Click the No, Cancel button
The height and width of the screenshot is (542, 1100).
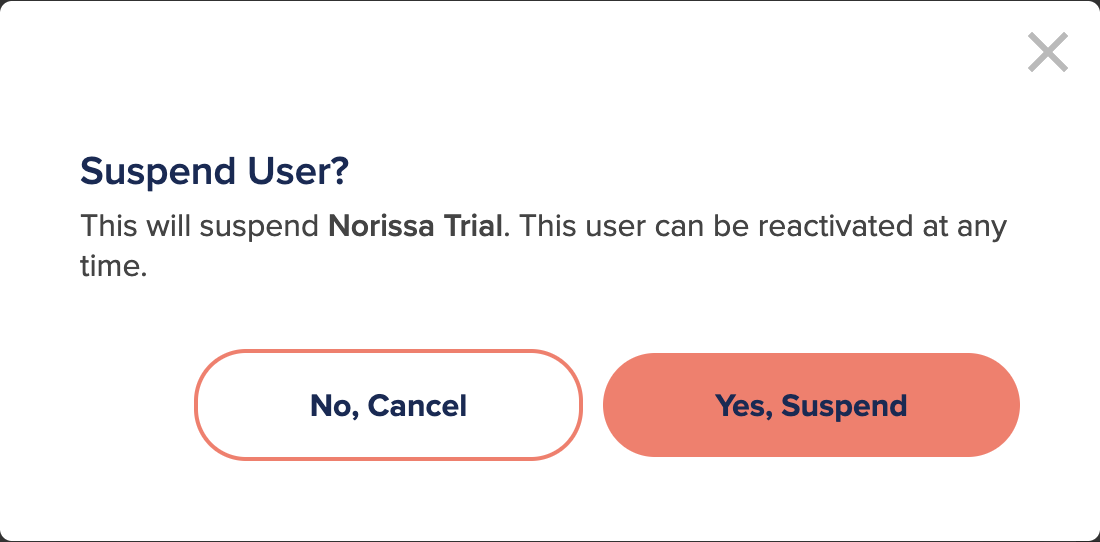click(388, 405)
